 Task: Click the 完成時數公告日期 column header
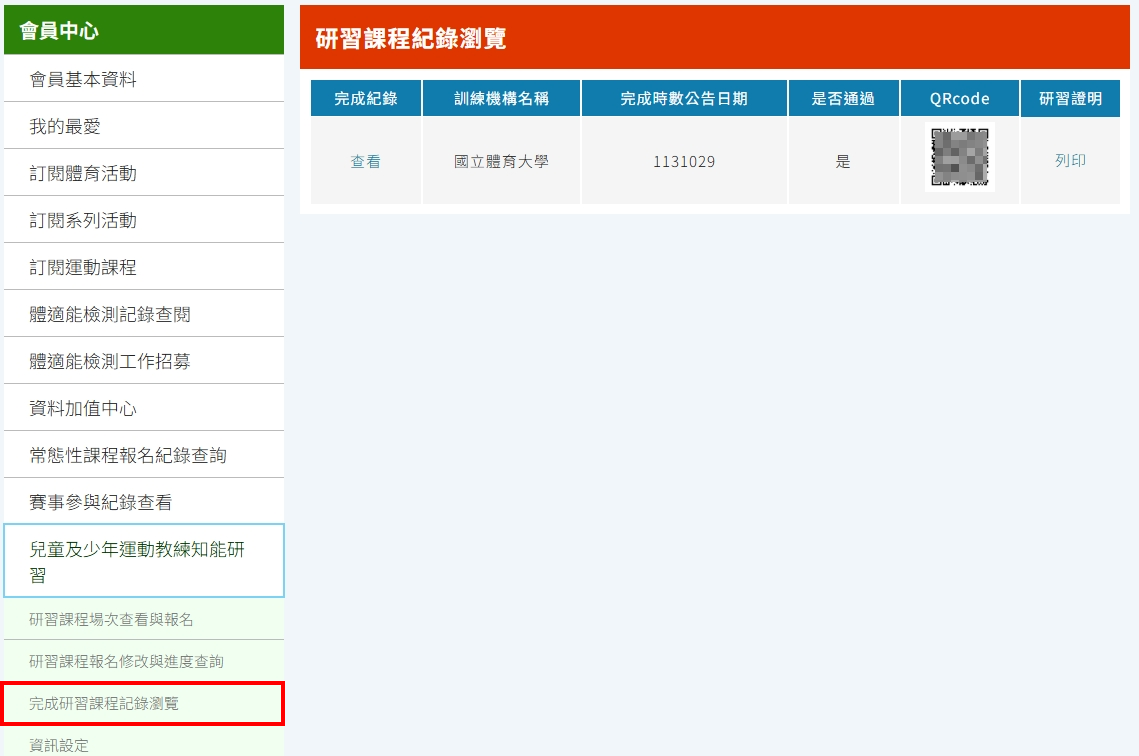tap(684, 98)
